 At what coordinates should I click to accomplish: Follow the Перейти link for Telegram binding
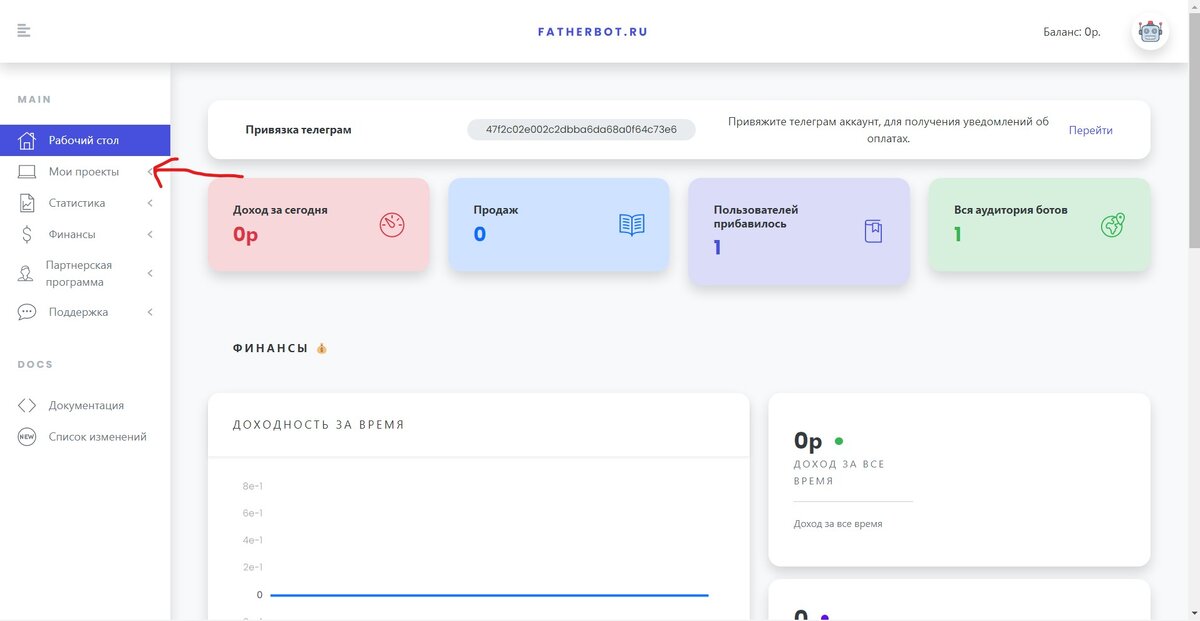[x=1090, y=130]
